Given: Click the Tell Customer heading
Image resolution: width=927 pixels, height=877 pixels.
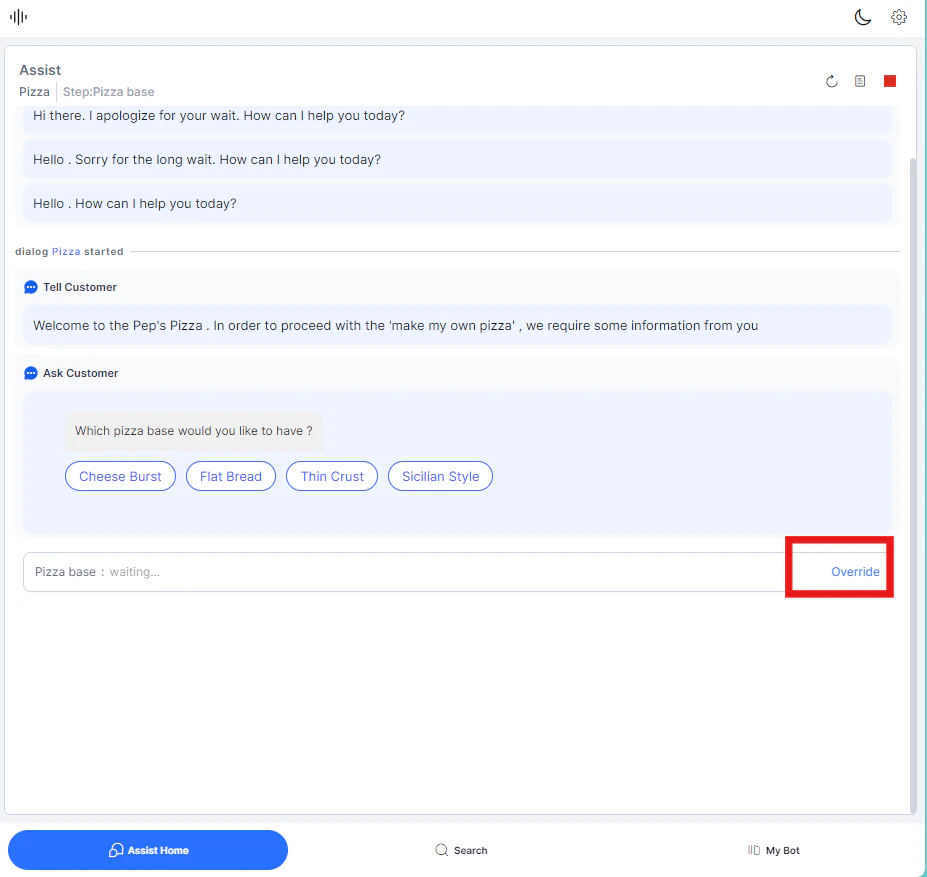Looking at the screenshot, I should pyautogui.click(x=80, y=287).
